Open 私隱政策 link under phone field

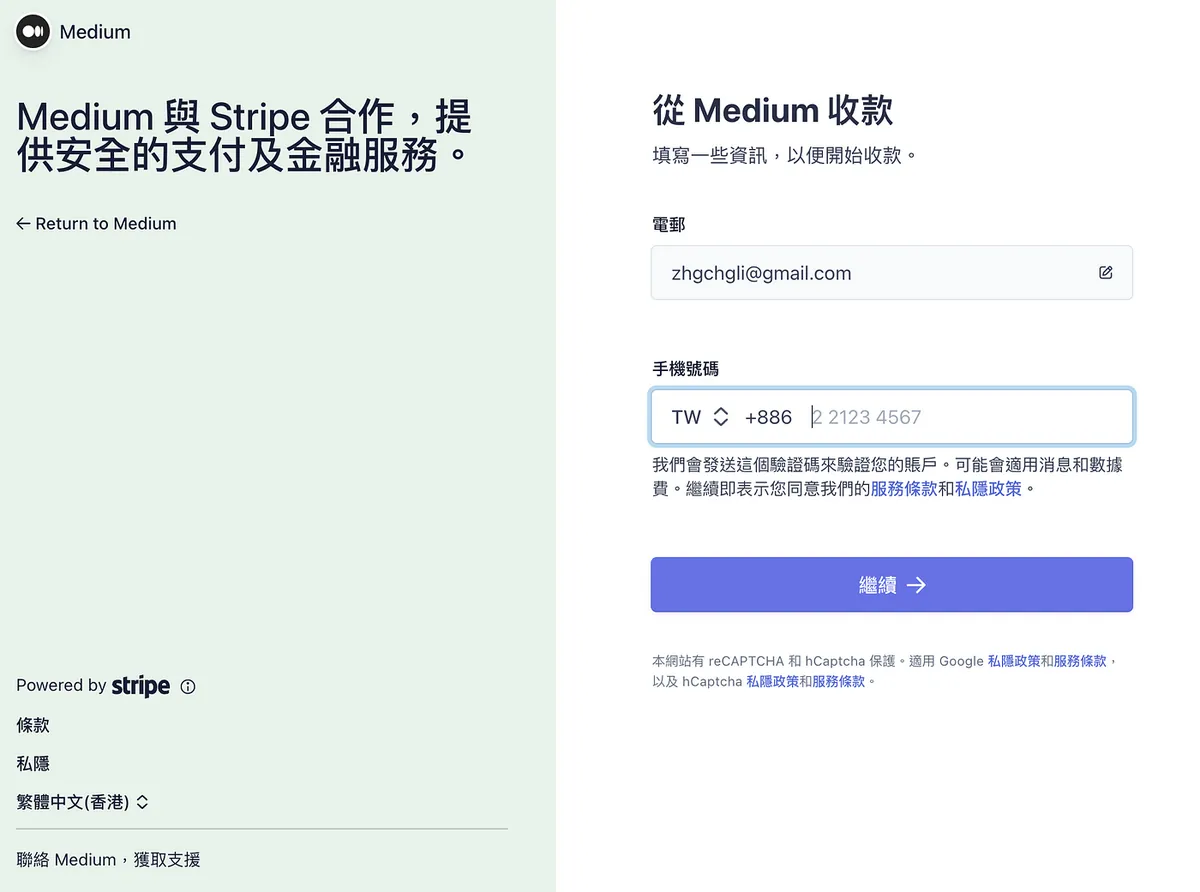tap(988, 489)
